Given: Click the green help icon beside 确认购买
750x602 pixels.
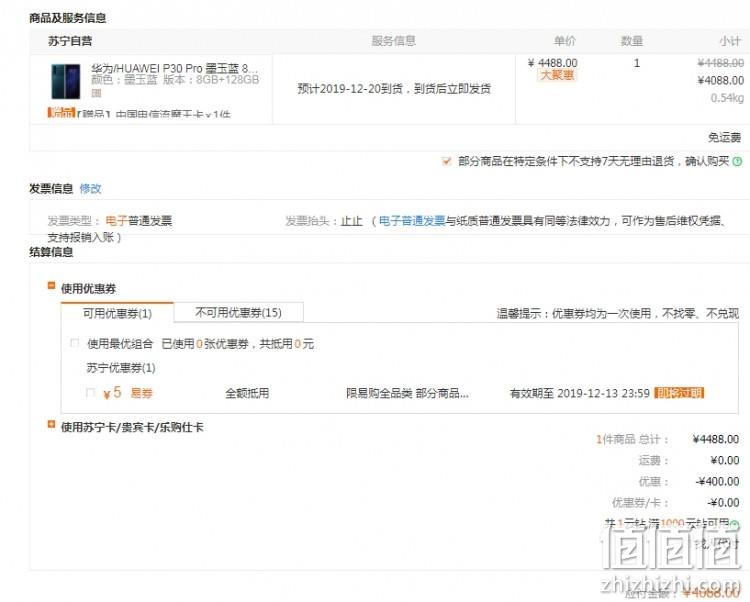Looking at the screenshot, I should coord(737,162).
